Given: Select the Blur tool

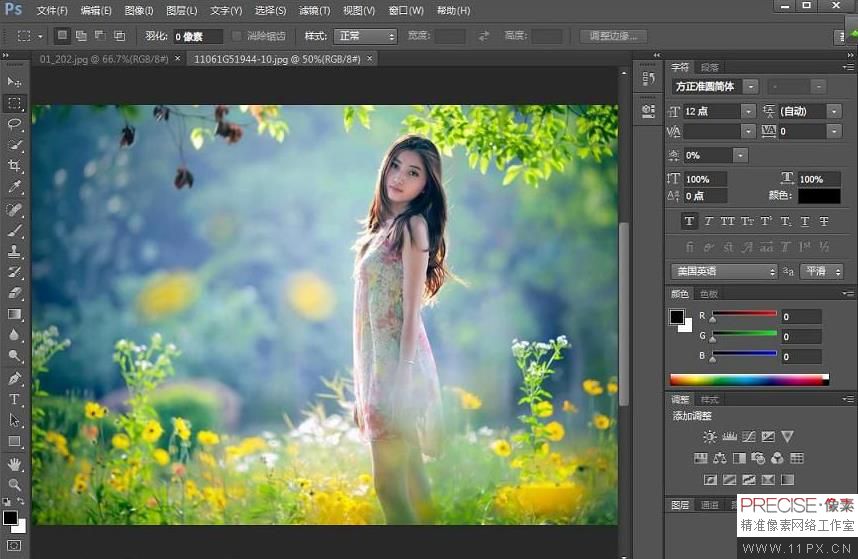Looking at the screenshot, I should [x=14, y=335].
